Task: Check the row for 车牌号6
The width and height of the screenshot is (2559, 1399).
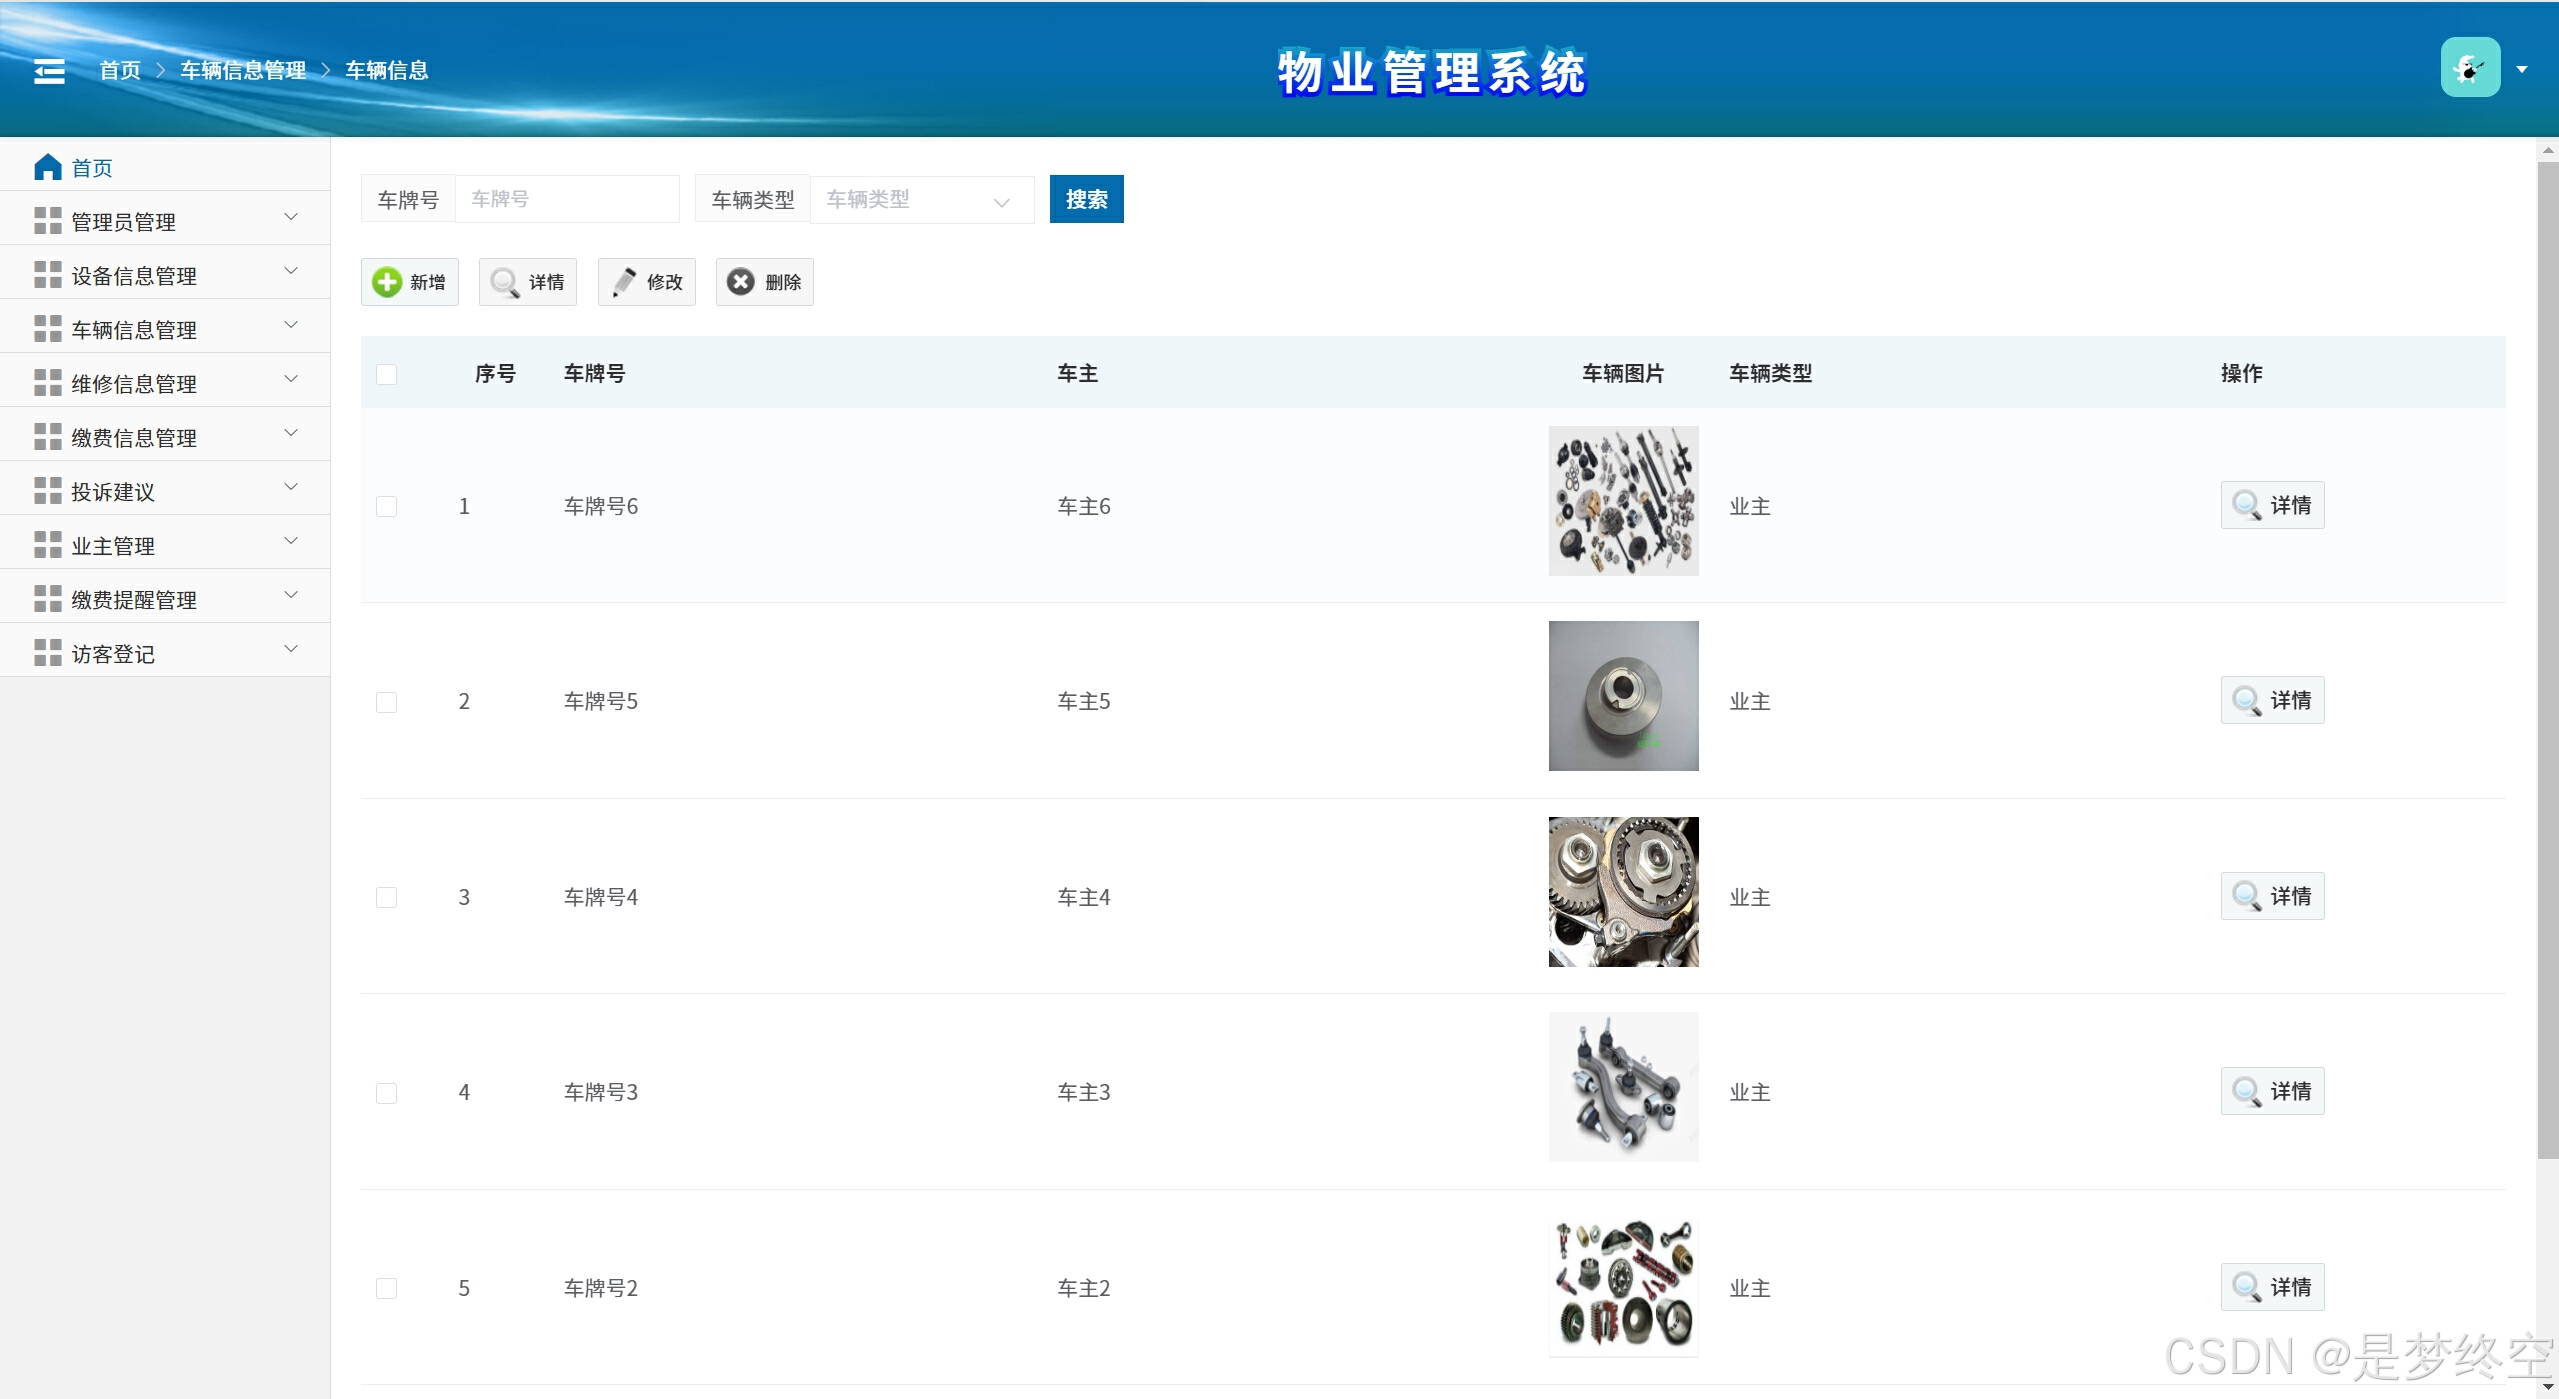Action: (387, 506)
